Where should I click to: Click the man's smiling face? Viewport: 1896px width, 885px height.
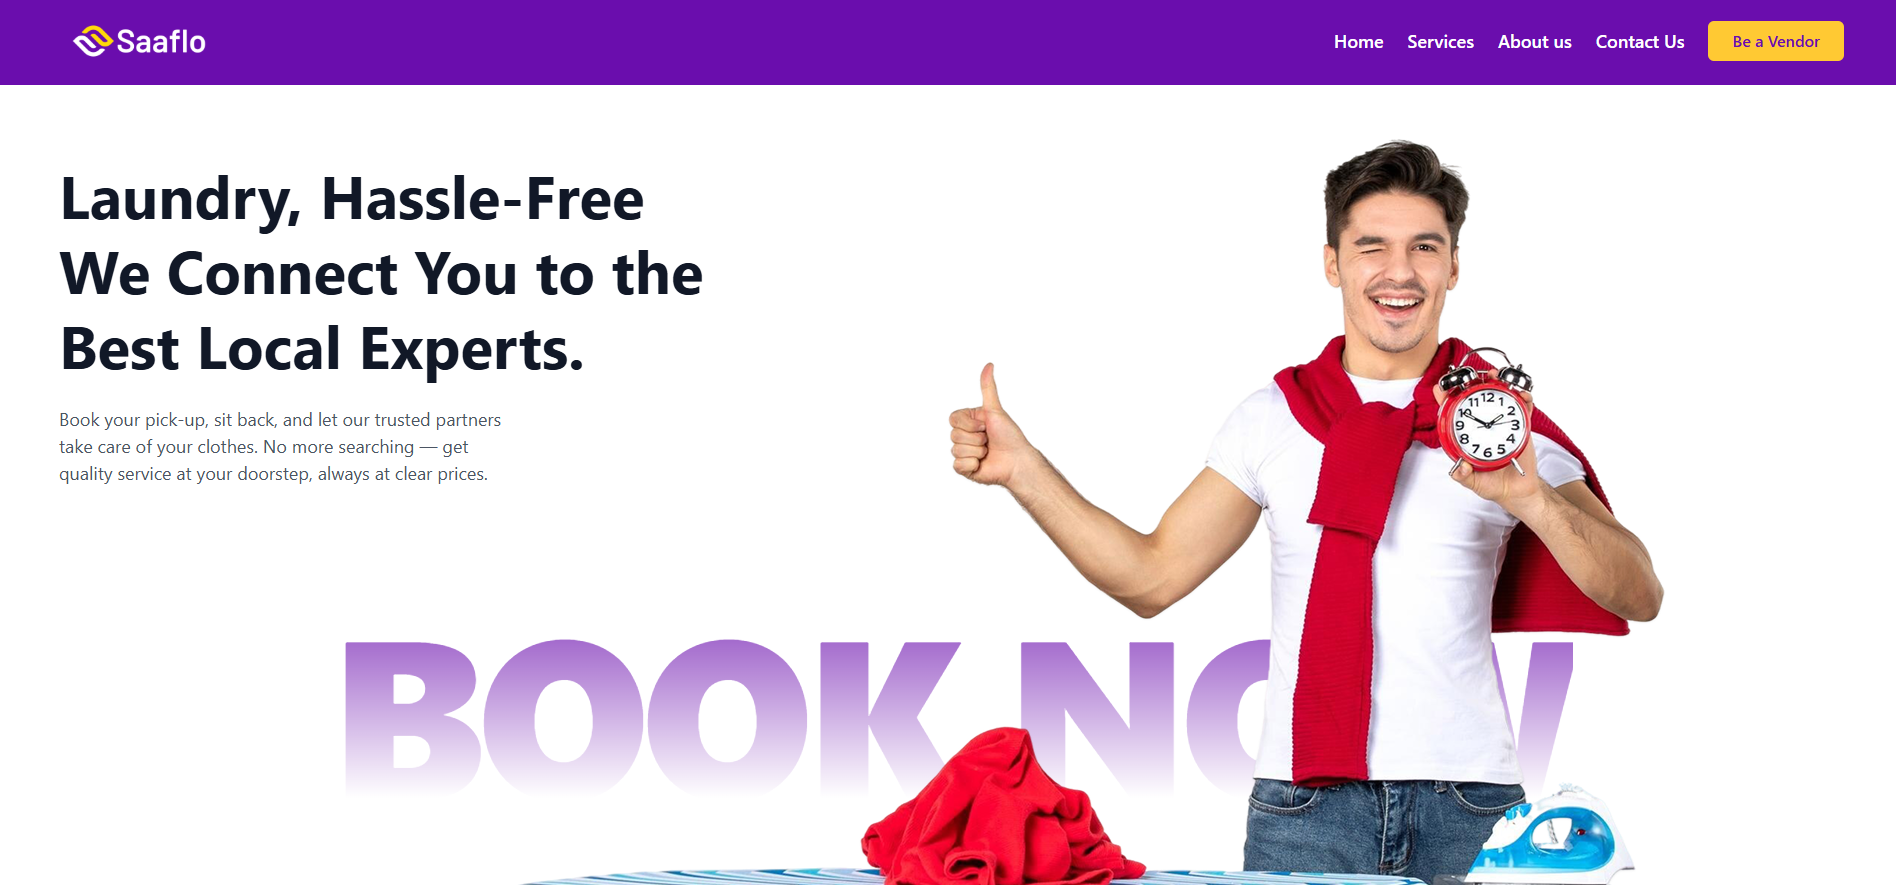pos(1395,275)
